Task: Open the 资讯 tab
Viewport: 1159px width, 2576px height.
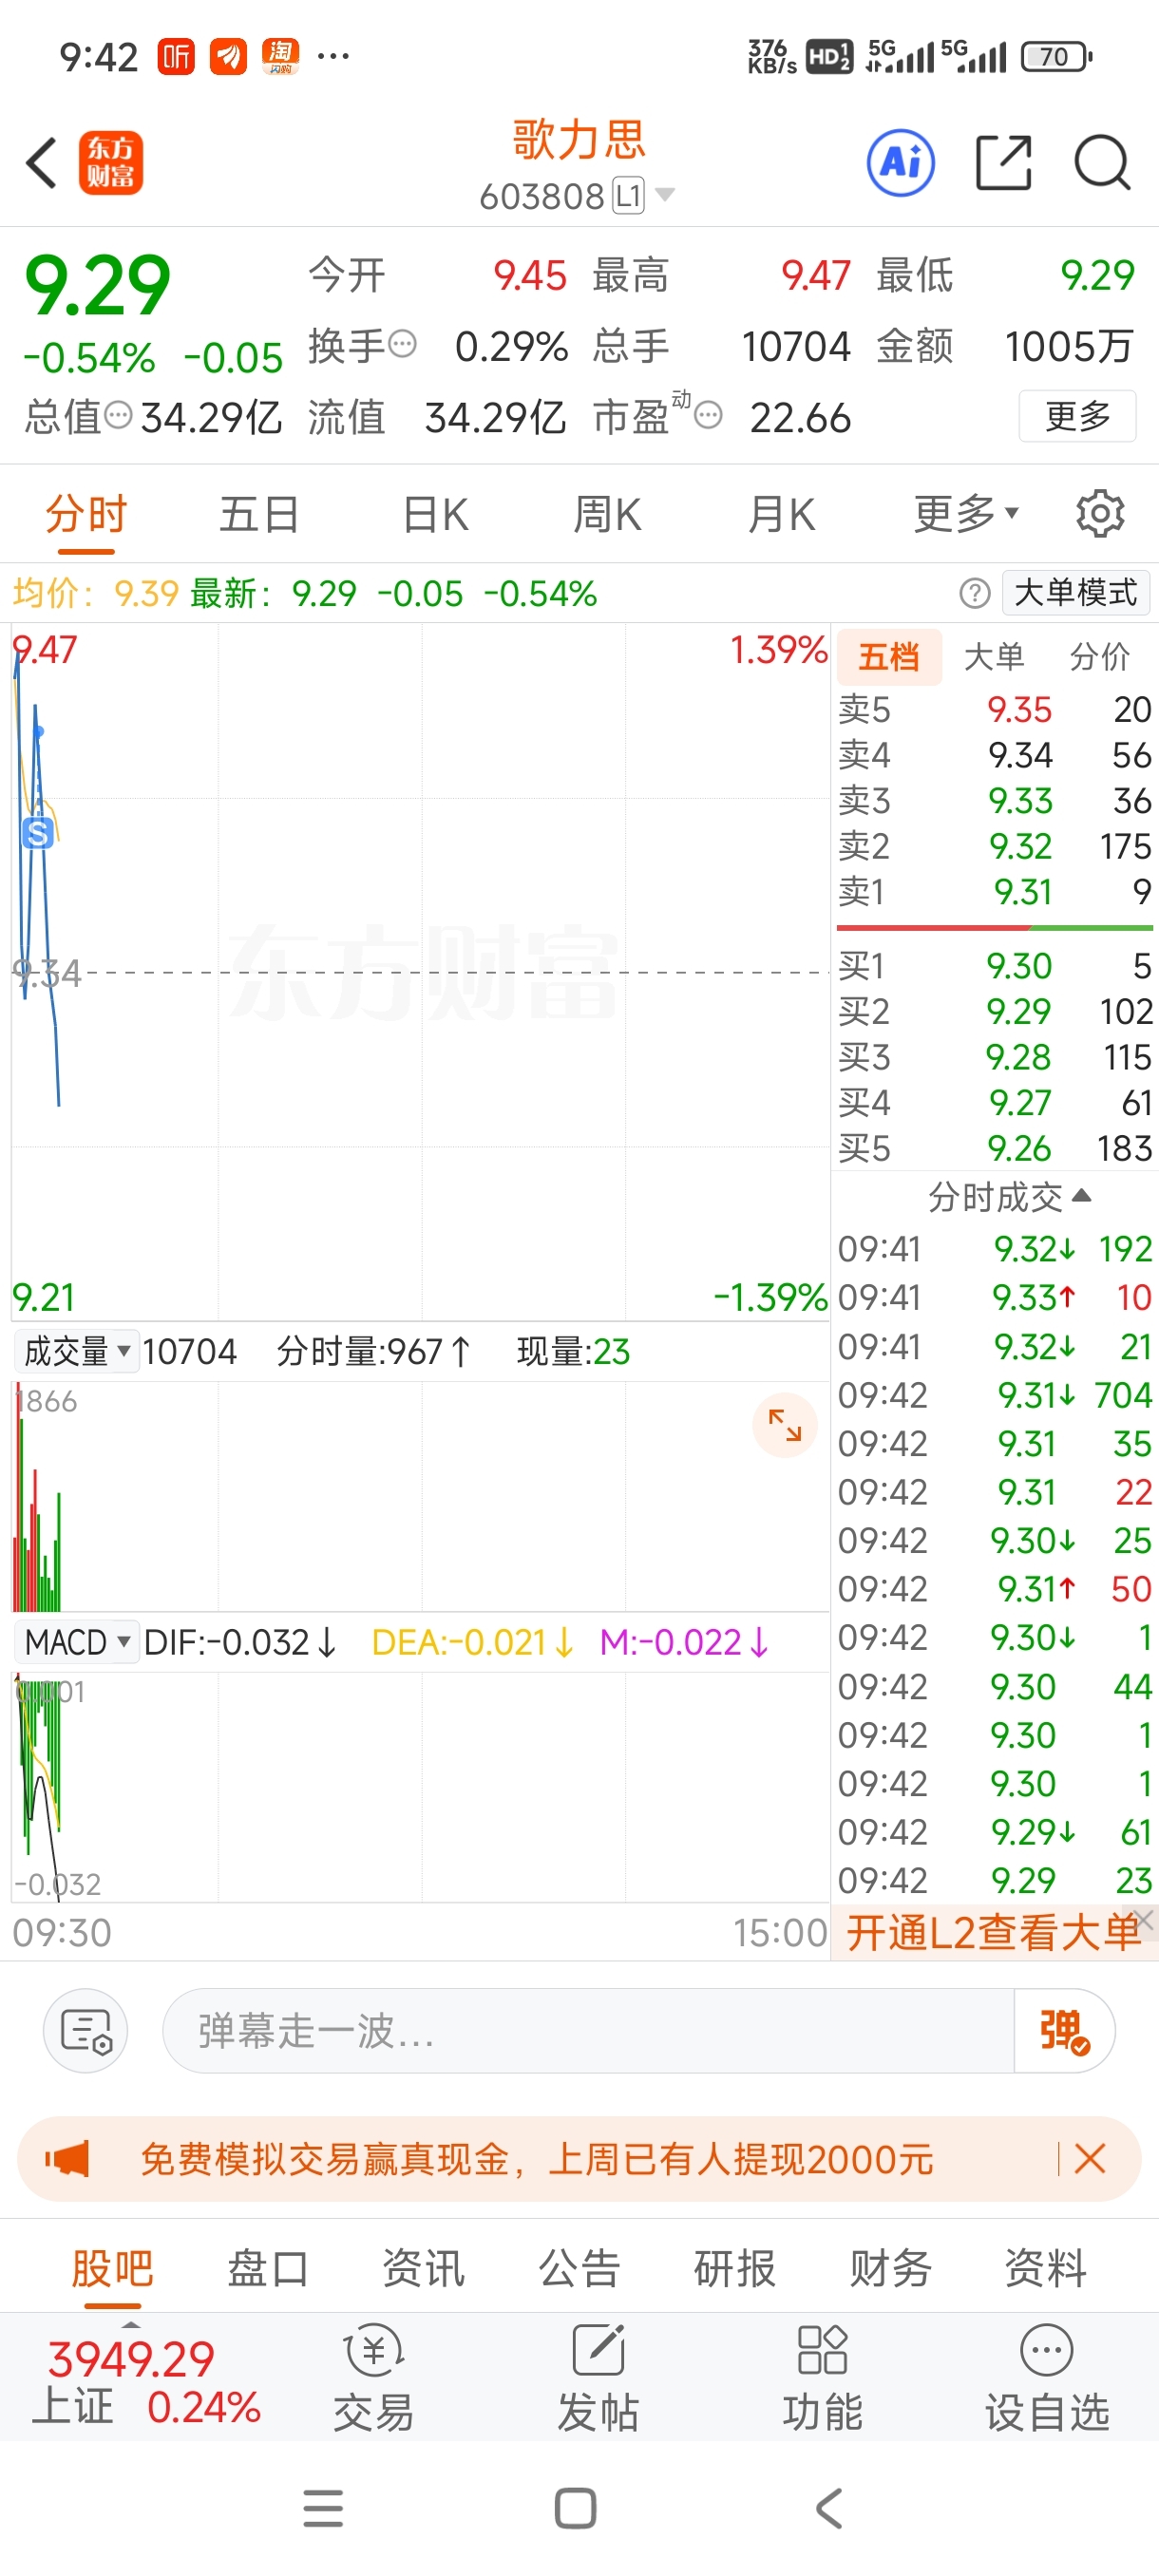Action: coord(423,2267)
